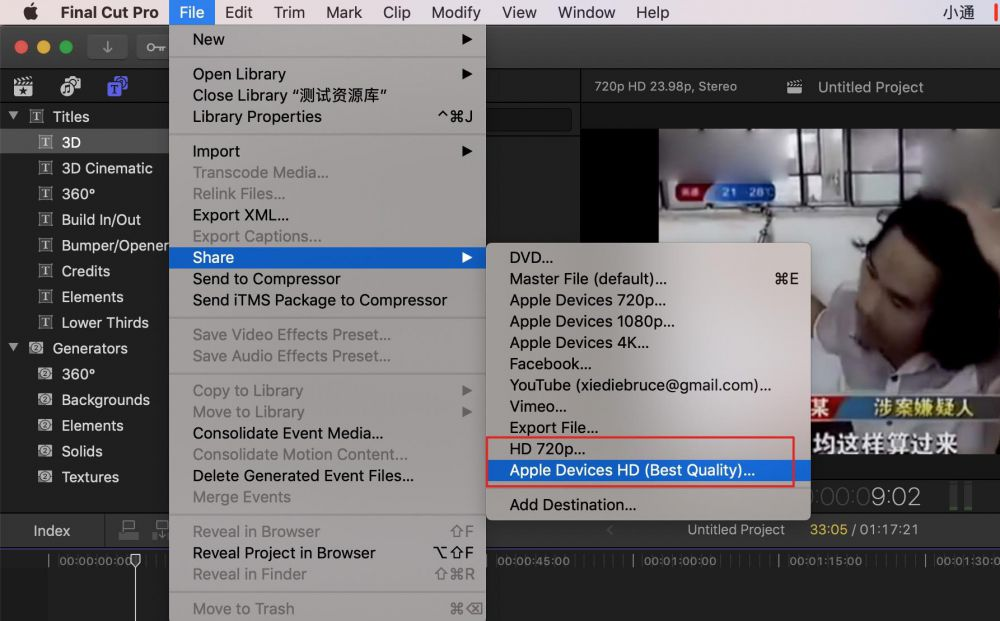Choose Send iTMS Package to Compressor
1000x621 pixels.
[327, 300]
